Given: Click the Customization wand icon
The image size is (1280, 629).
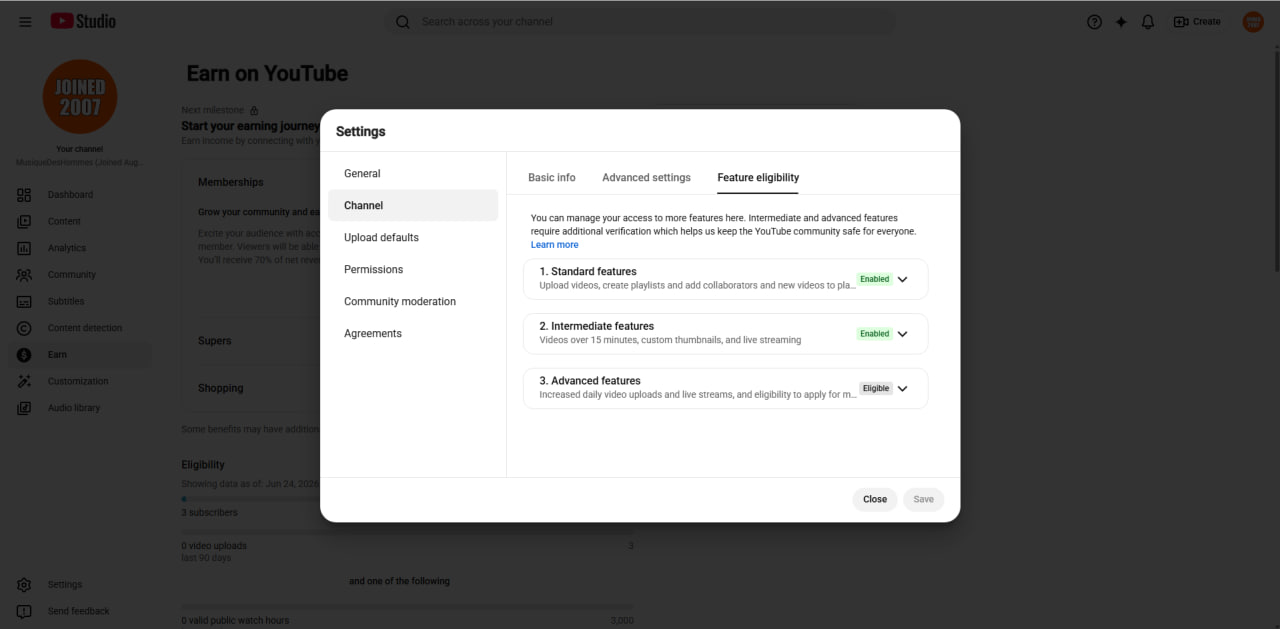Looking at the screenshot, I should (x=24, y=381).
